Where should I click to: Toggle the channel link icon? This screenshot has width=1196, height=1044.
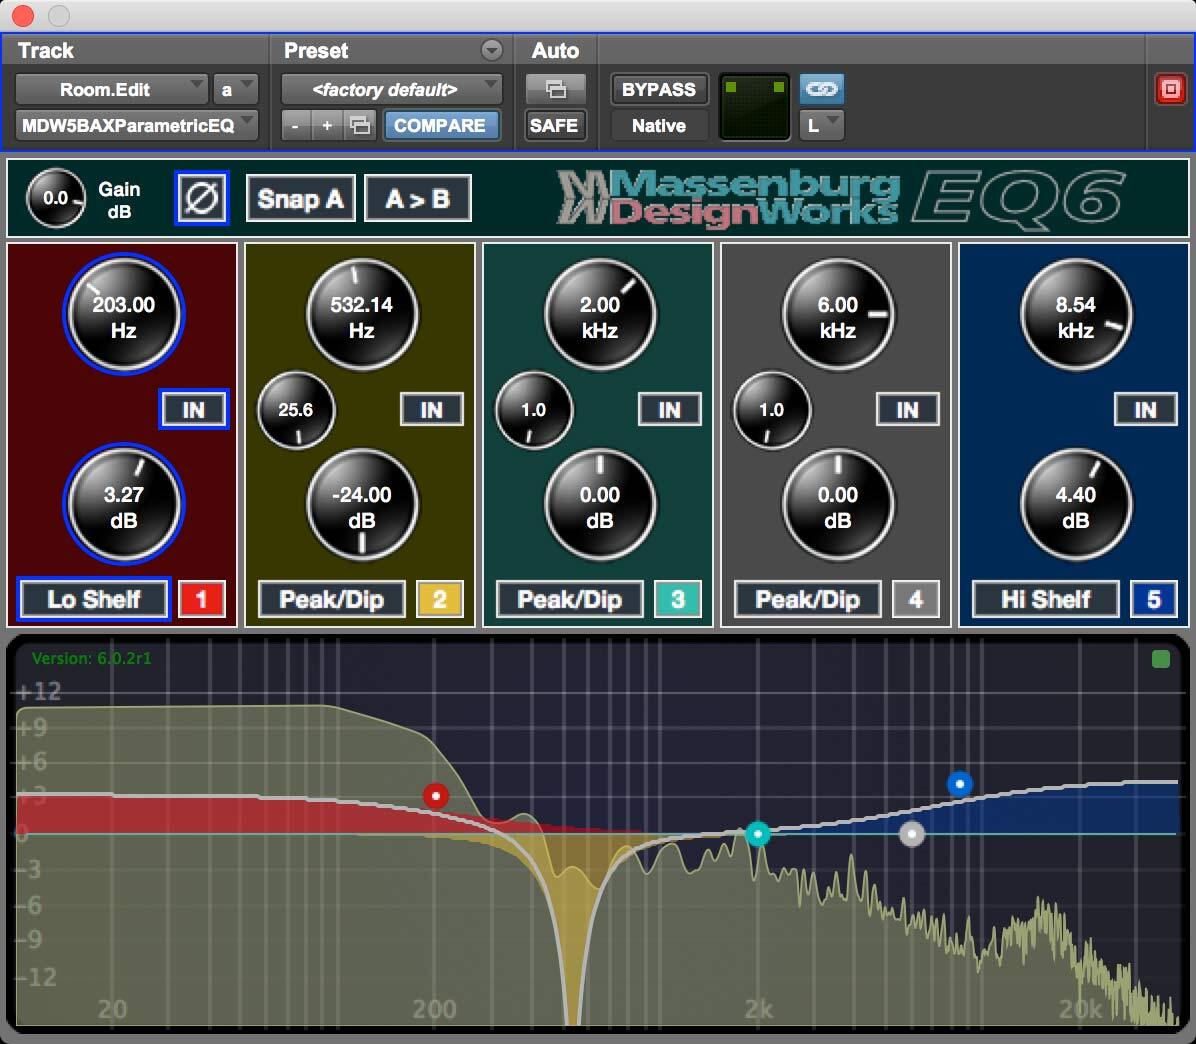(821, 89)
